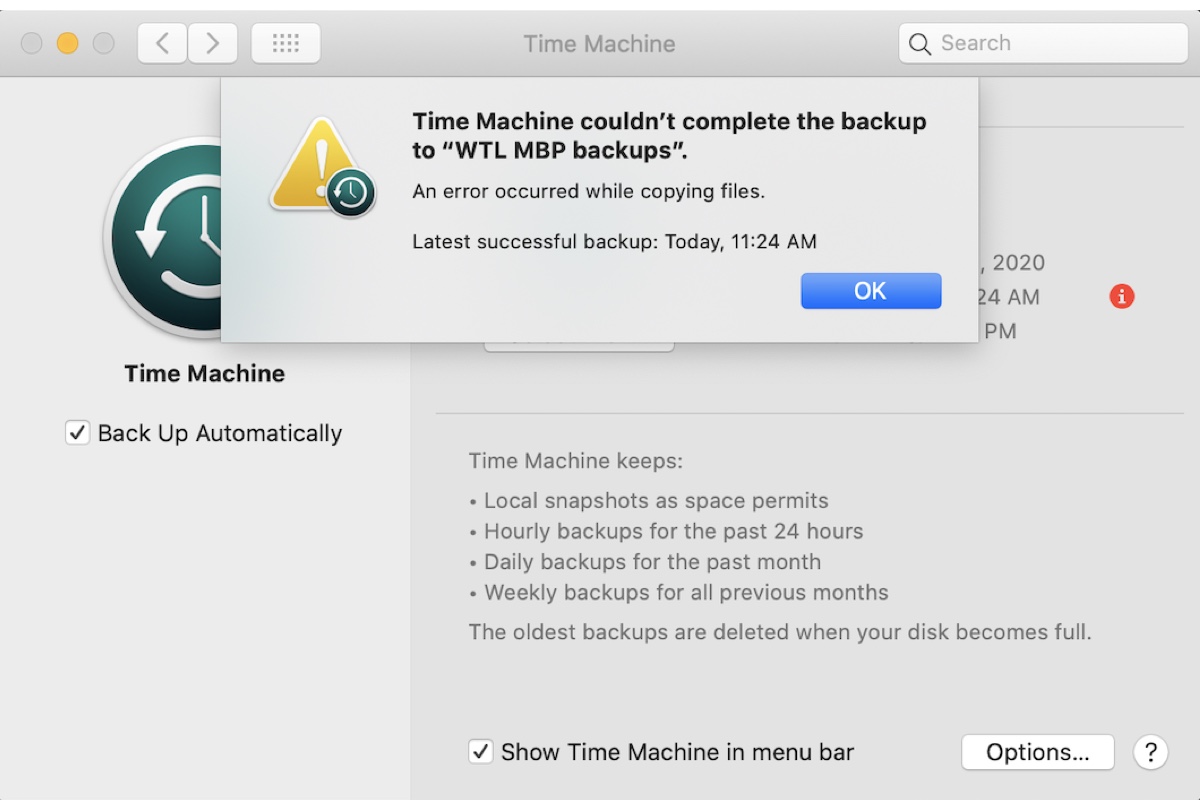Viewport: 1200px width, 800px height.
Task: Toggle the Back Up Automatically checkbox
Action: [x=77, y=432]
